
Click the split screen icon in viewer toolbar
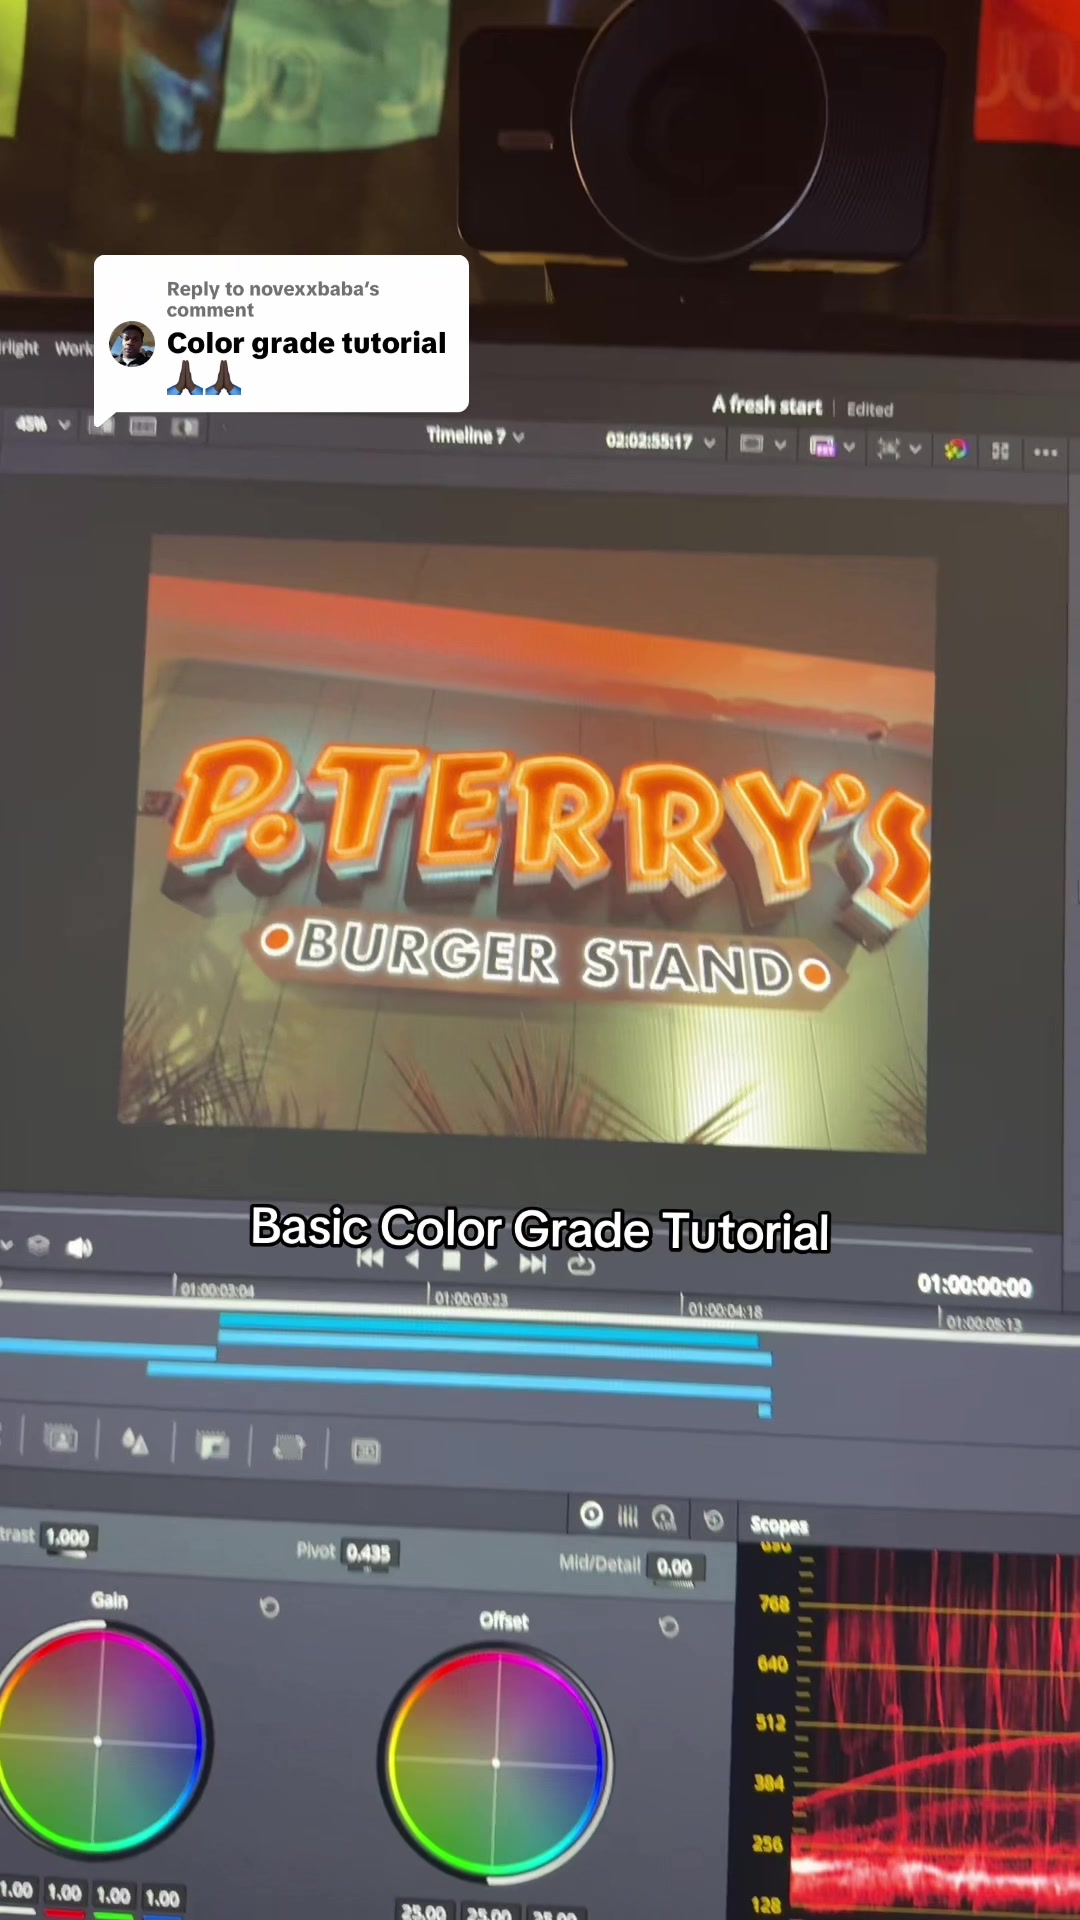pyautogui.click(x=143, y=427)
